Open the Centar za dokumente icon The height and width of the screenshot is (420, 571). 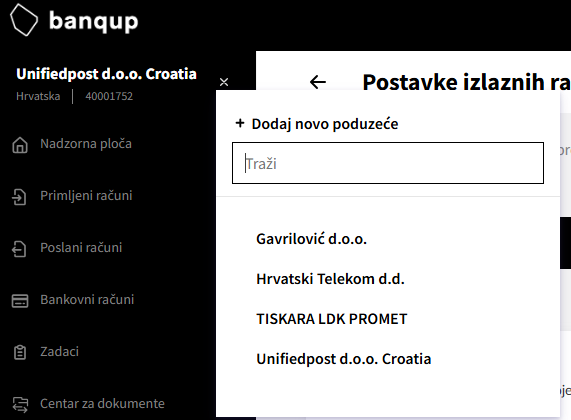20,404
